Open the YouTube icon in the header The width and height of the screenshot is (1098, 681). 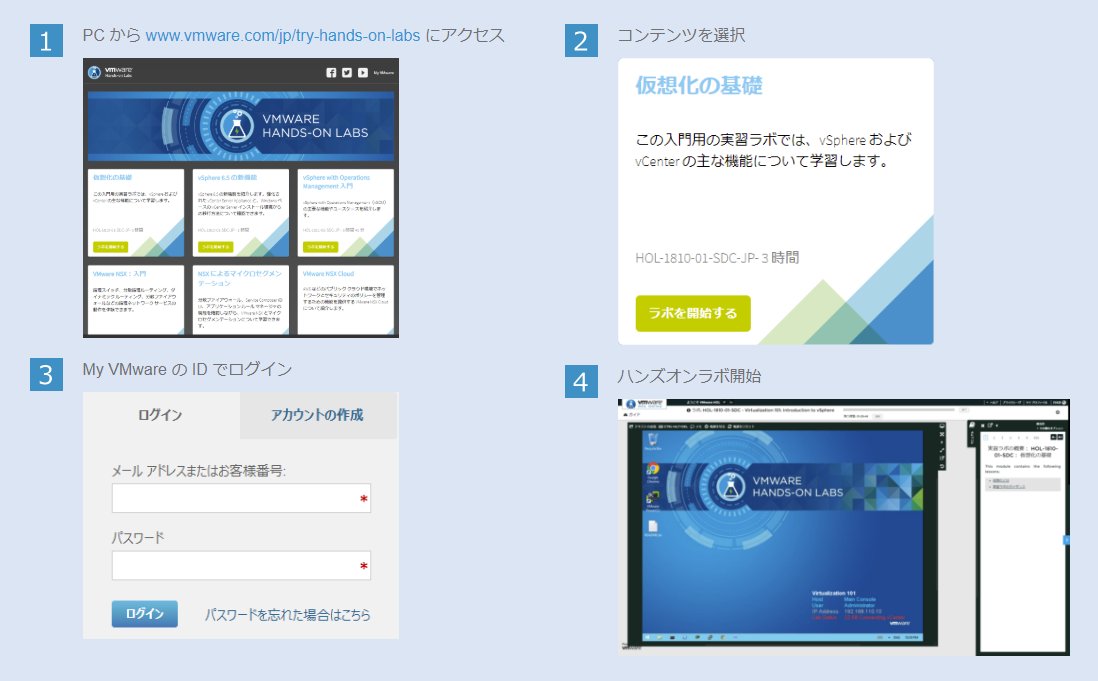tap(362, 74)
